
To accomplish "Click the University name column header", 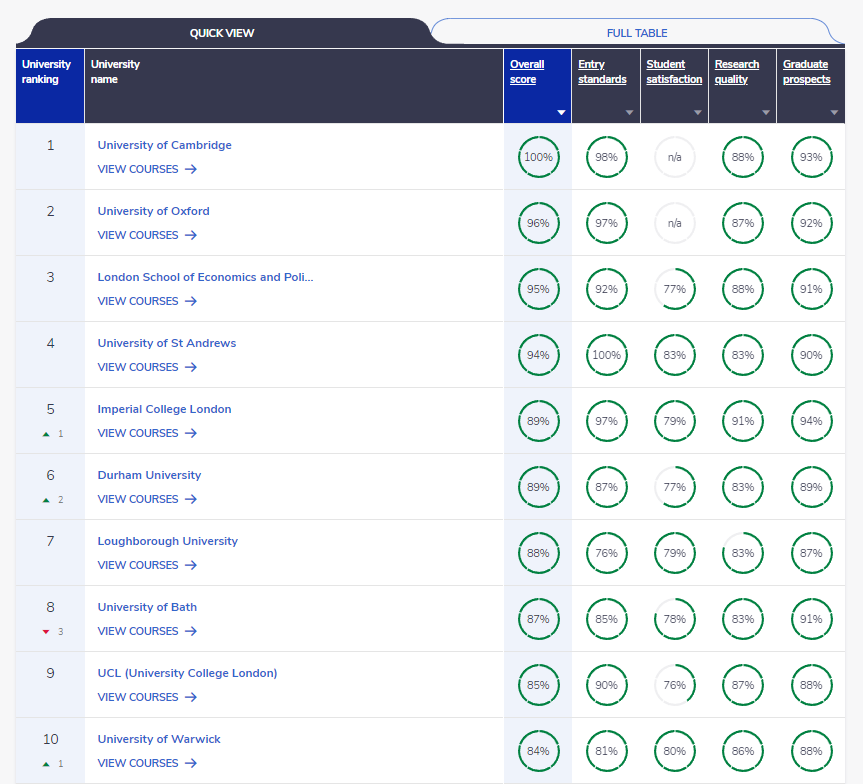I will (x=294, y=86).
